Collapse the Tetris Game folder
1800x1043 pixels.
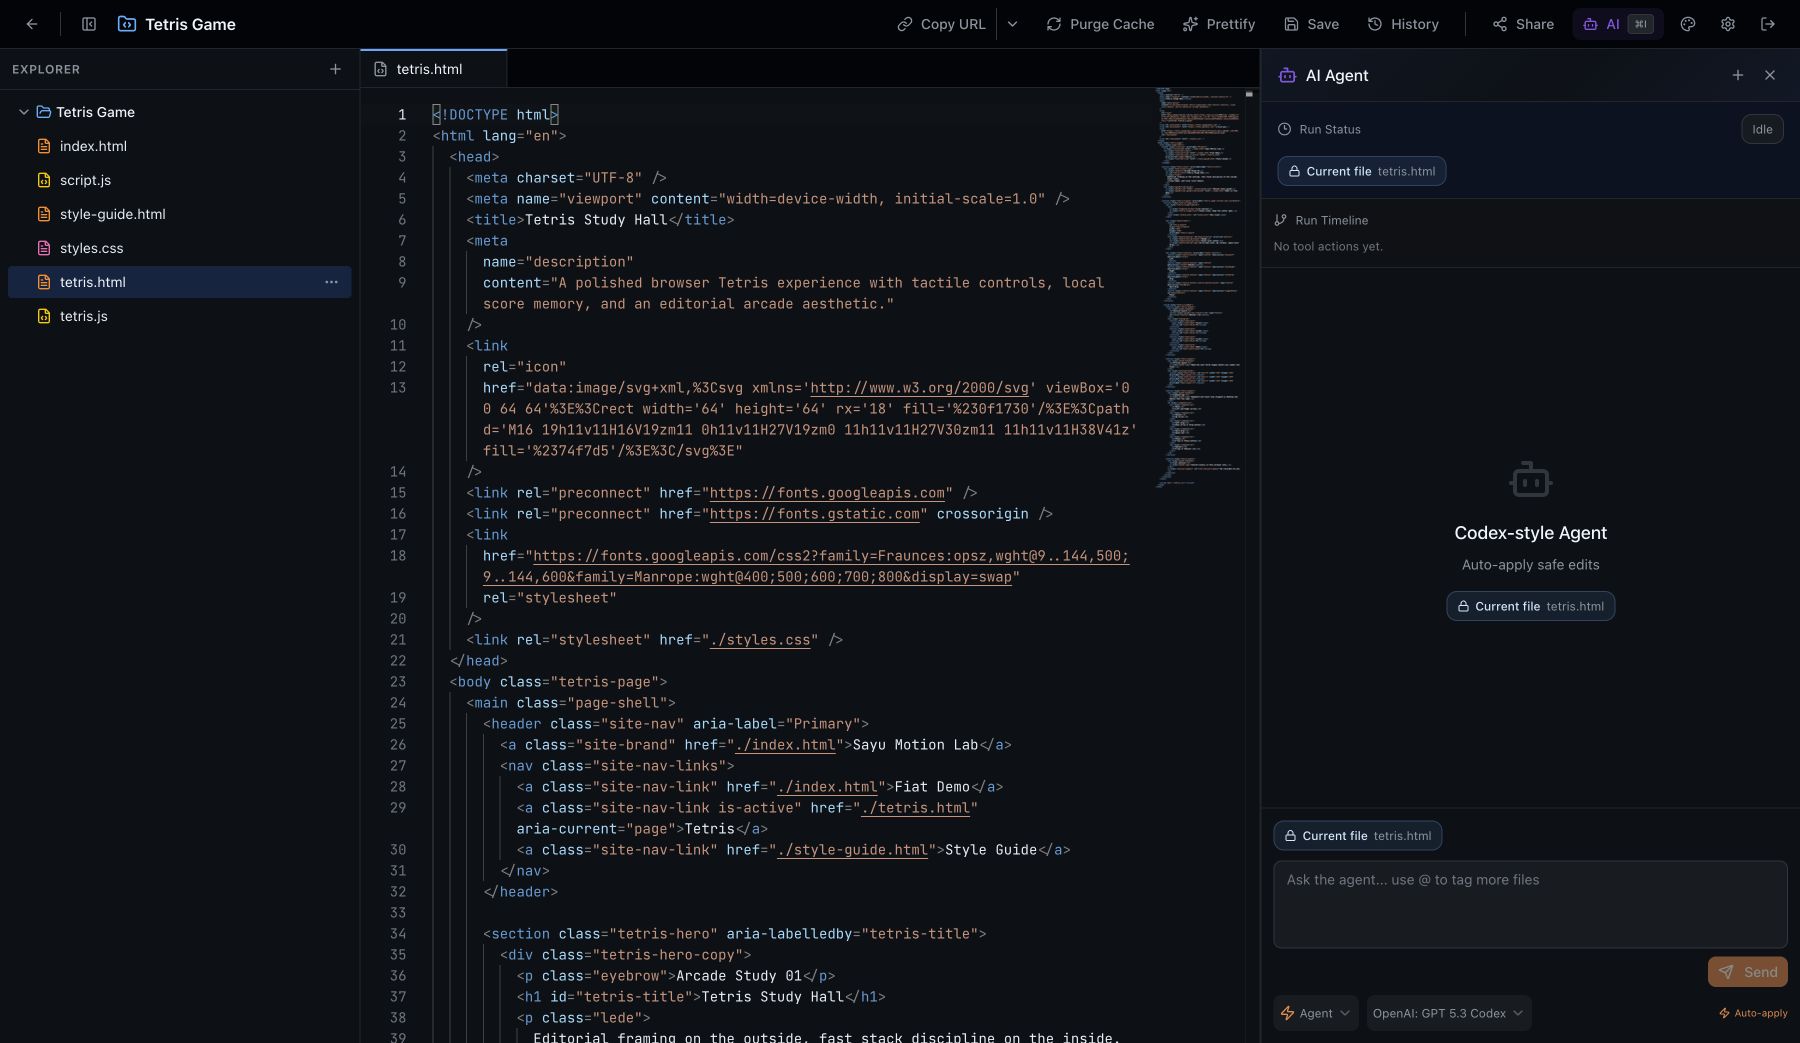tap(24, 112)
